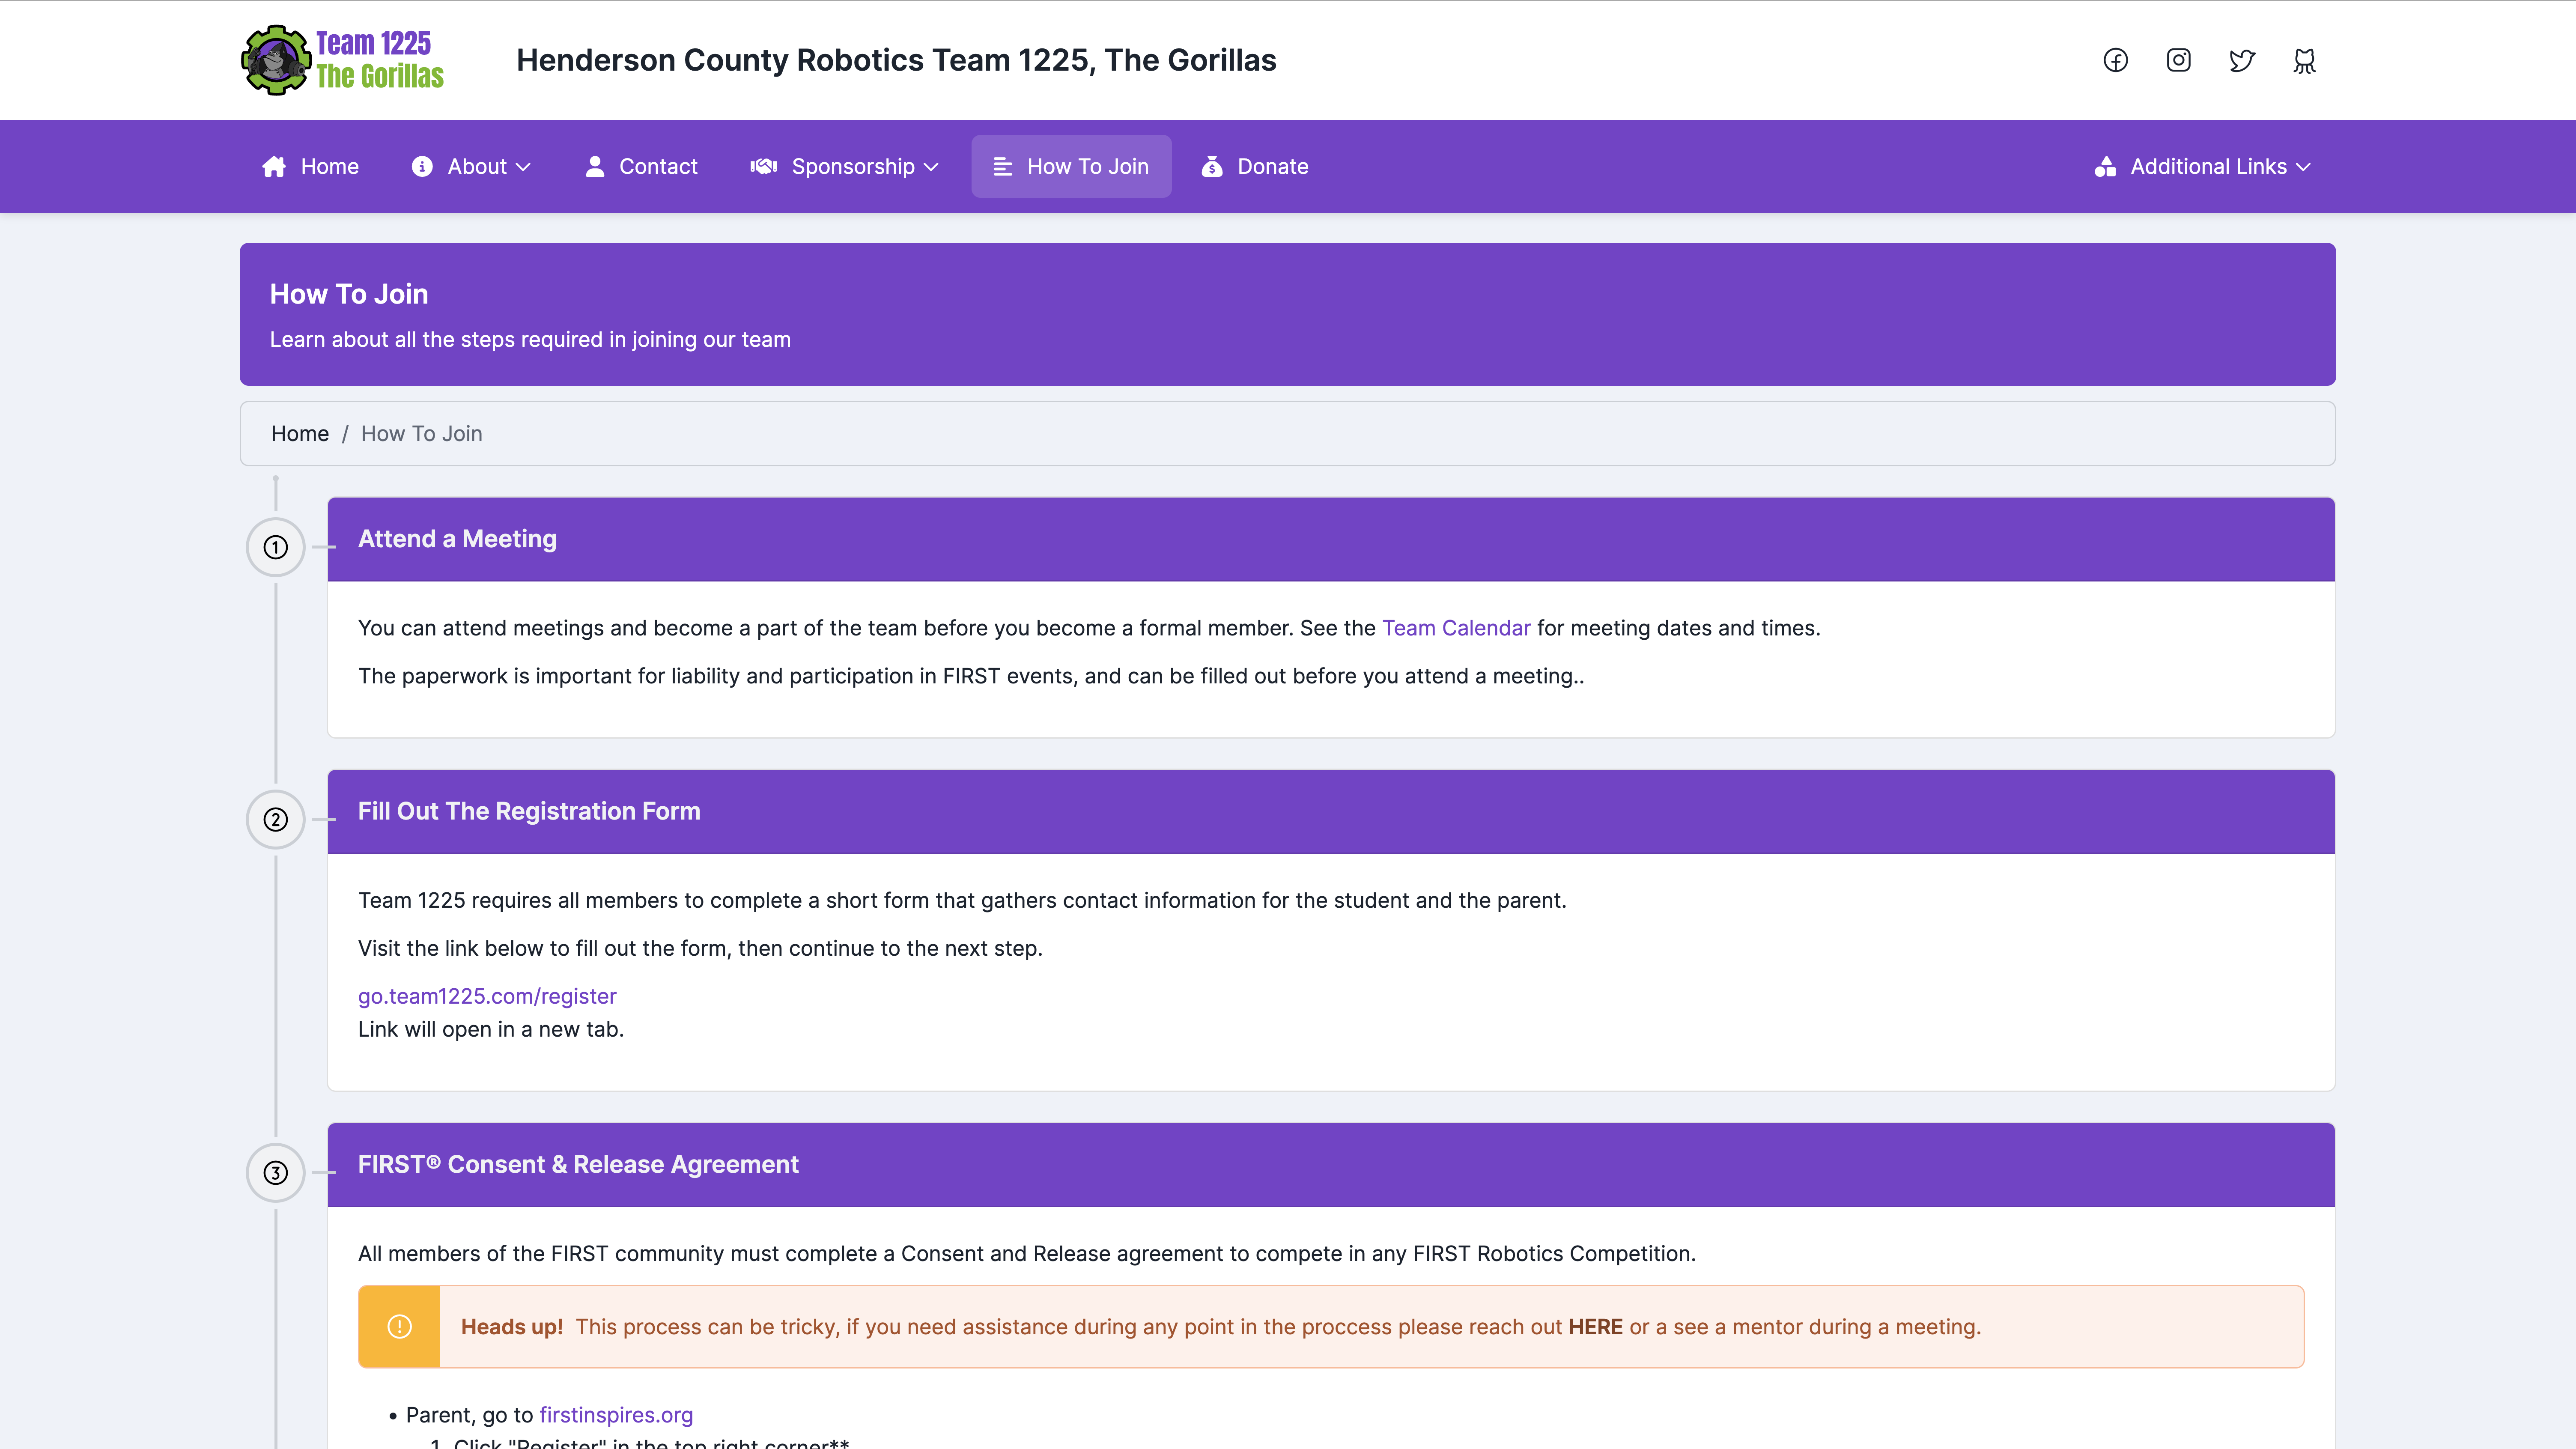Click the house icon beside Home
This screenshot has height=1449, width=2576.
[274, 166]
